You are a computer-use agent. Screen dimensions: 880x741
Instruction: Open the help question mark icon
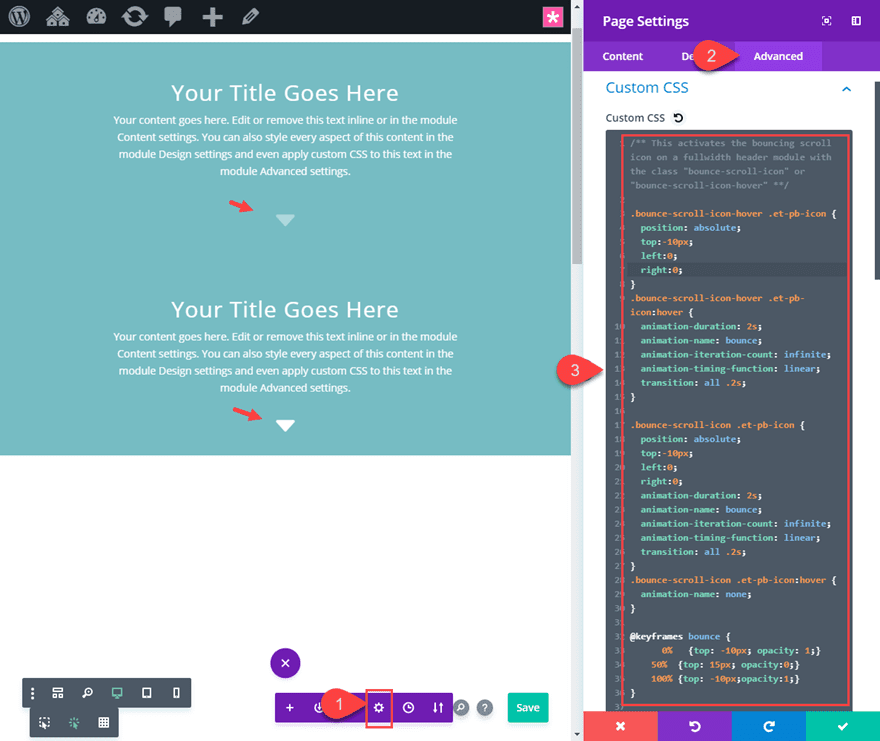coord(485,707)
